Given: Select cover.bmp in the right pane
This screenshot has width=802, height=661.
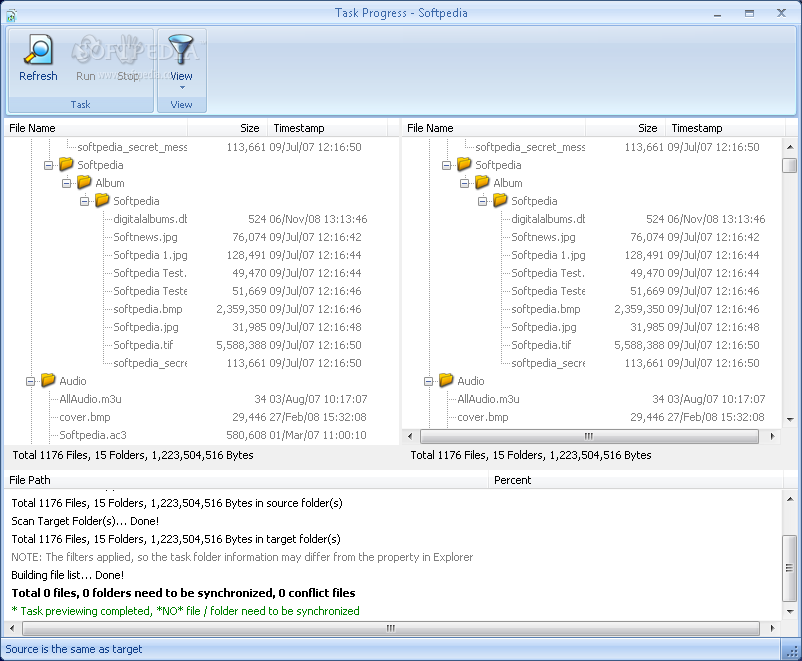Looking at the screenshot, I should pos(483,417).
